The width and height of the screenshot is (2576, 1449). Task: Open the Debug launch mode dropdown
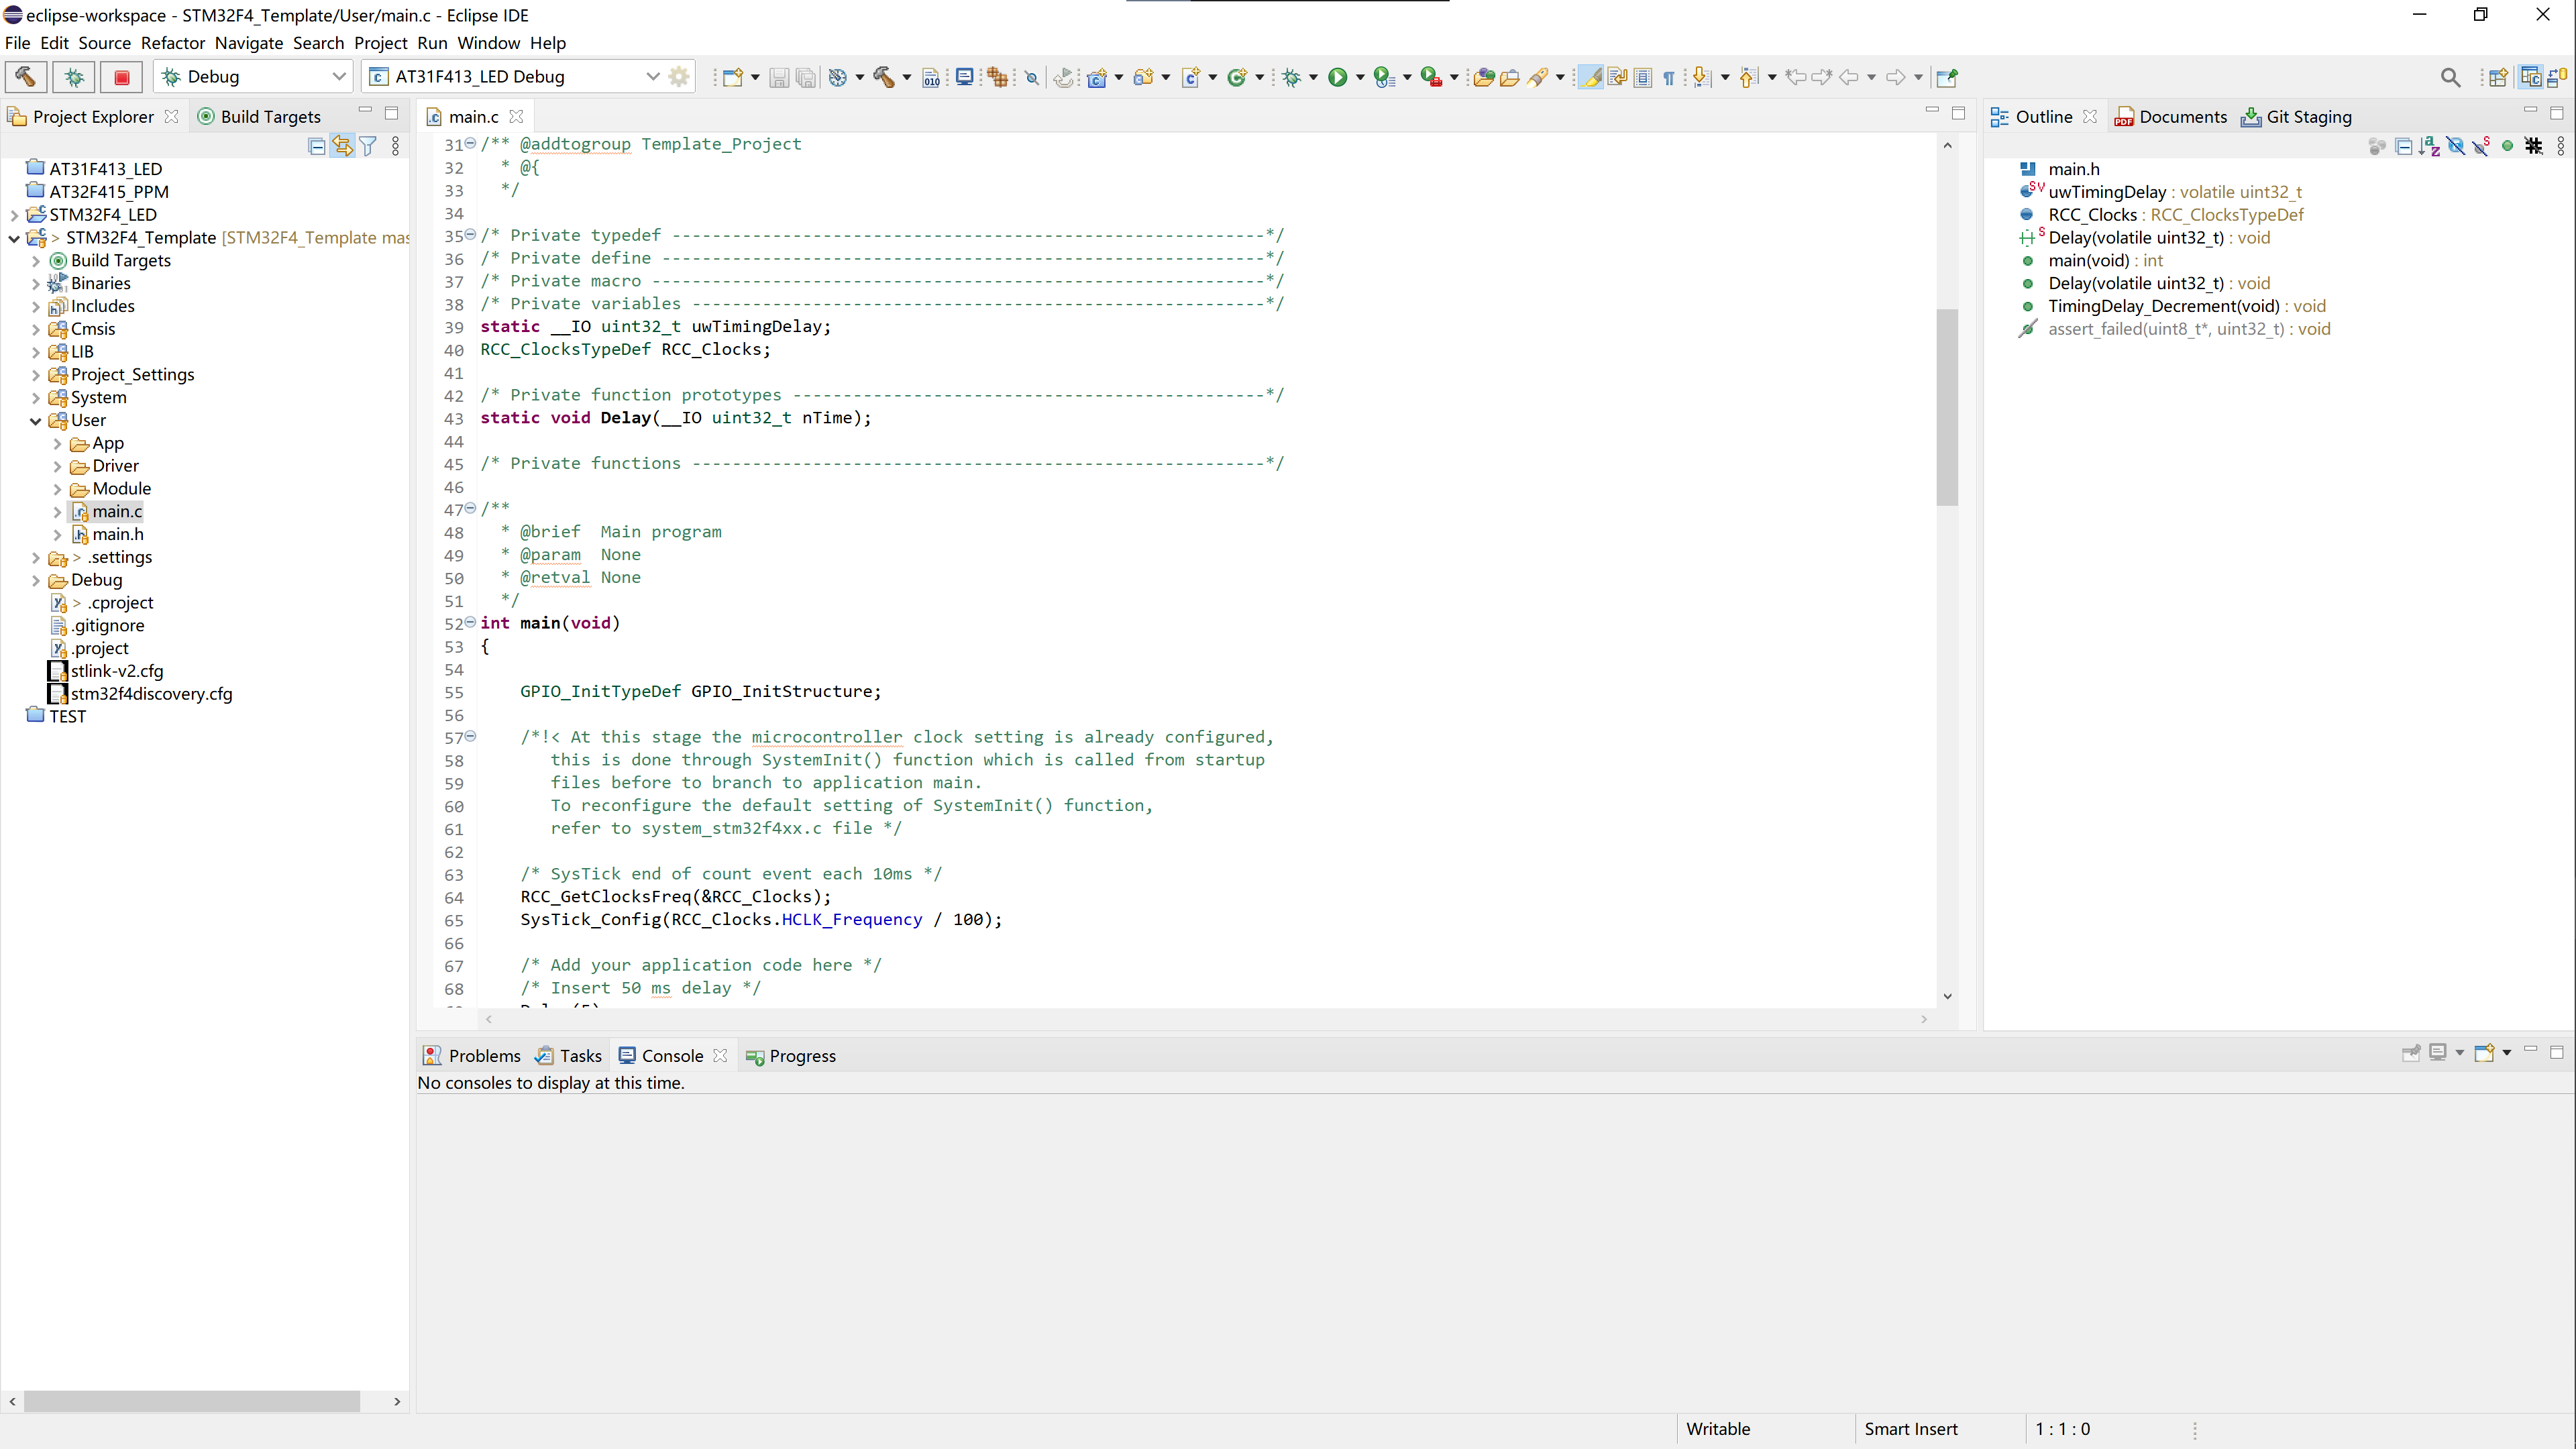pos(338,77)
